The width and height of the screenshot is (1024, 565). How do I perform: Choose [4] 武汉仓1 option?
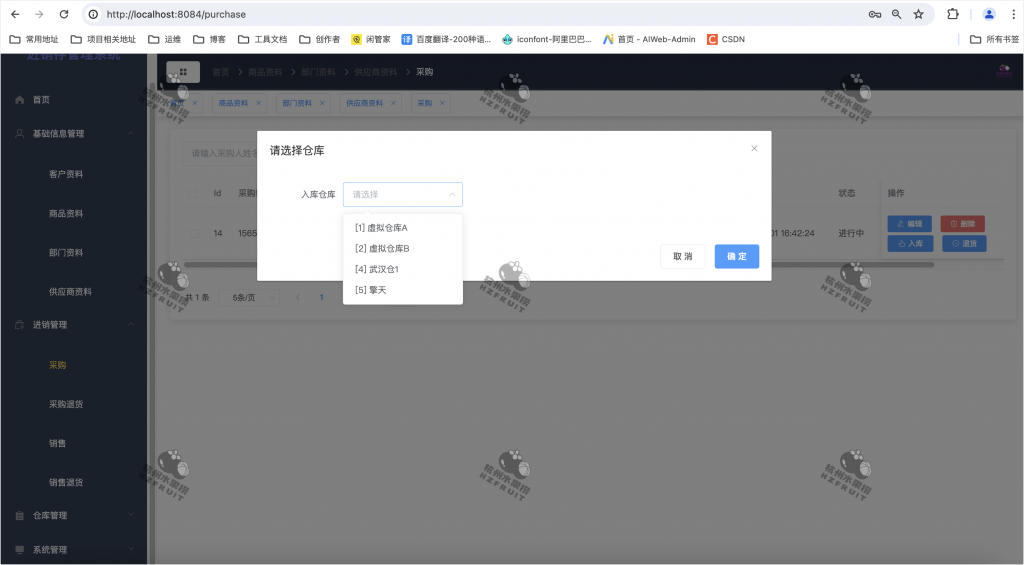click(403, 269)
